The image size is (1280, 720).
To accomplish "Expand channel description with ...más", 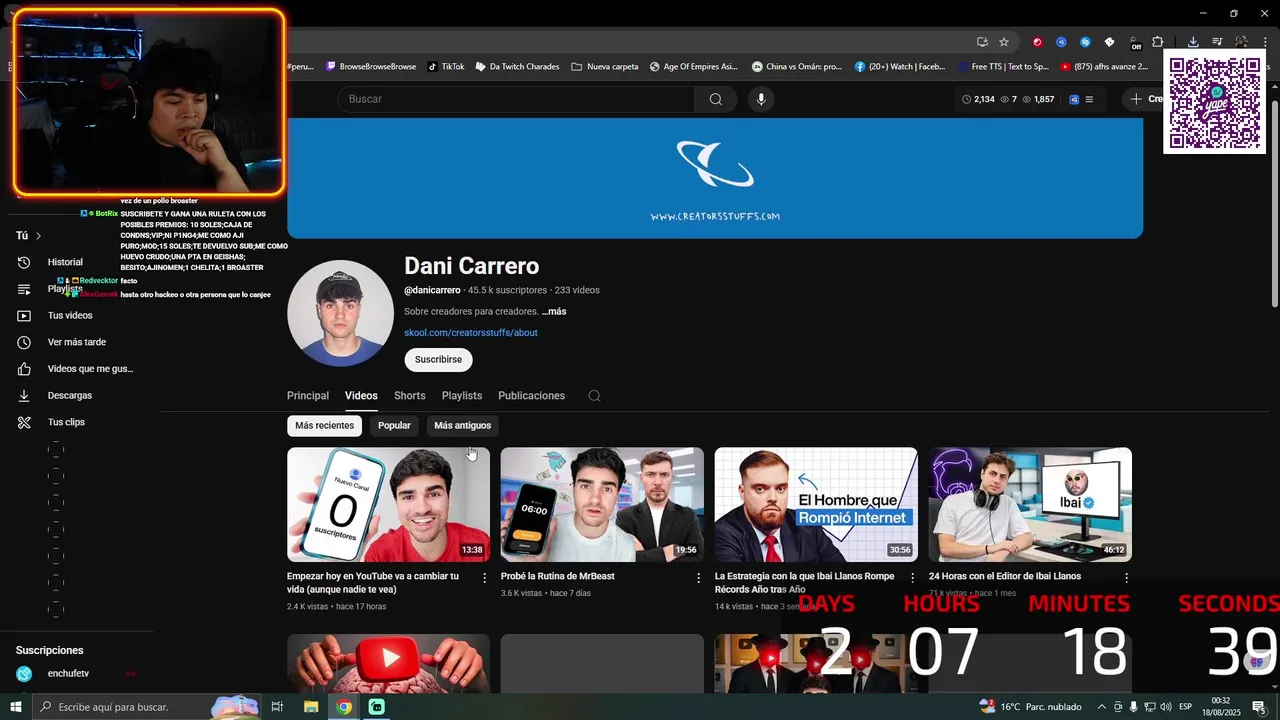I will pos(554,312).
